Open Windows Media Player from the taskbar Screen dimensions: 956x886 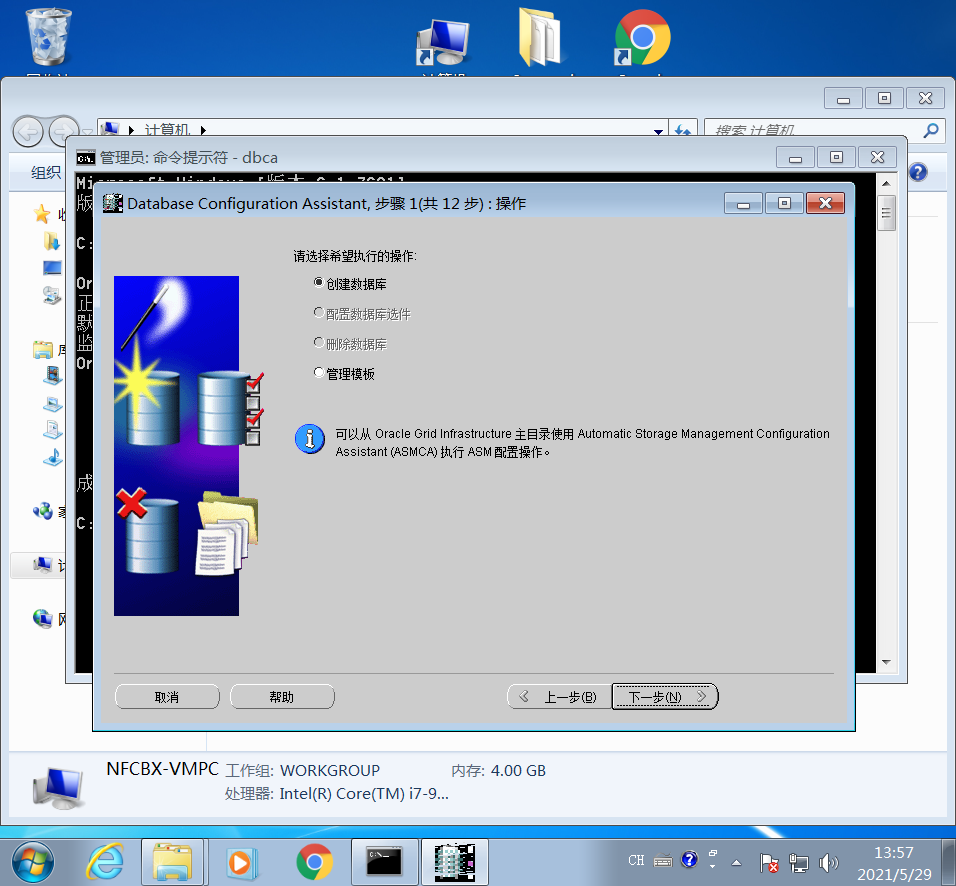coord(245,860)
